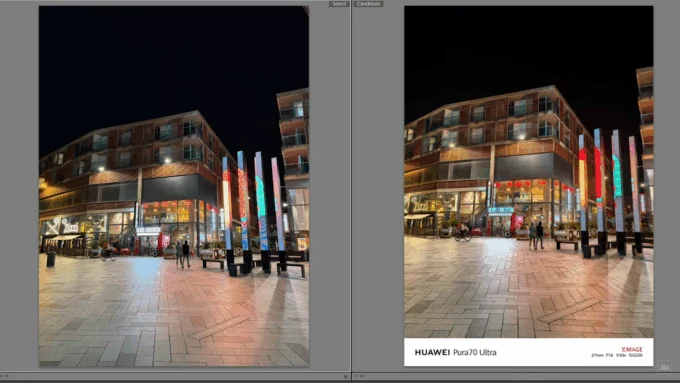This screenshot has height=383, width=680.
Task: Click reject flag icon under Candidate photo
Action: point(361,376)
